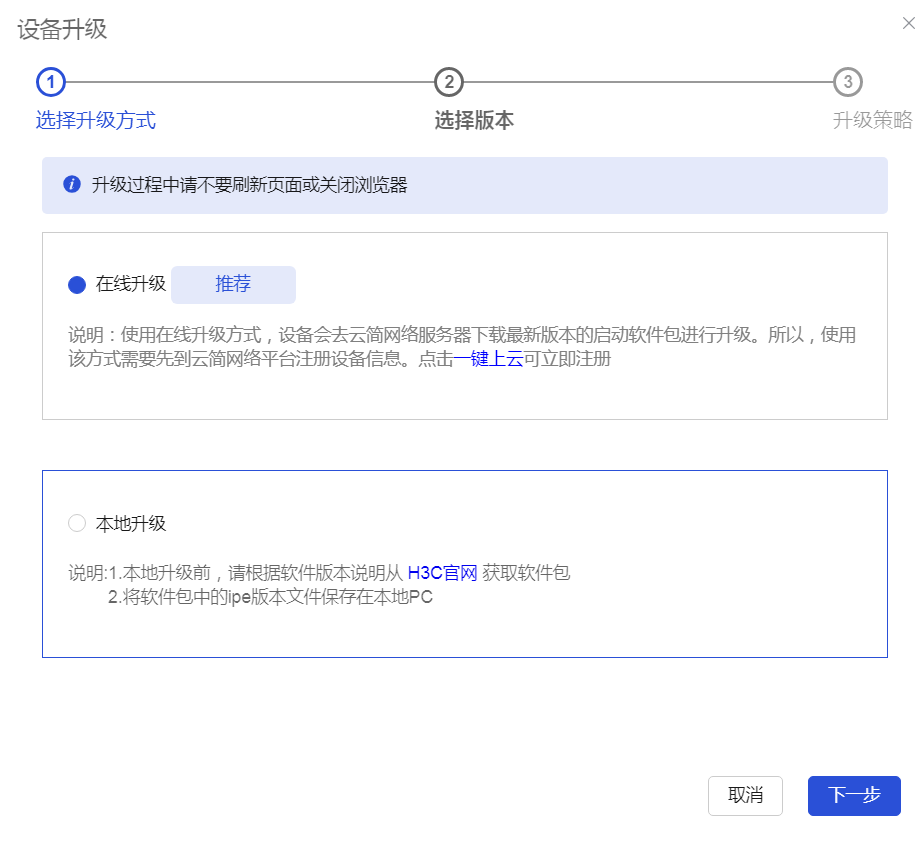Viewport: 924px width, 845px height.
Task: Click the step 1 circle icon
Action: point(51,82)
